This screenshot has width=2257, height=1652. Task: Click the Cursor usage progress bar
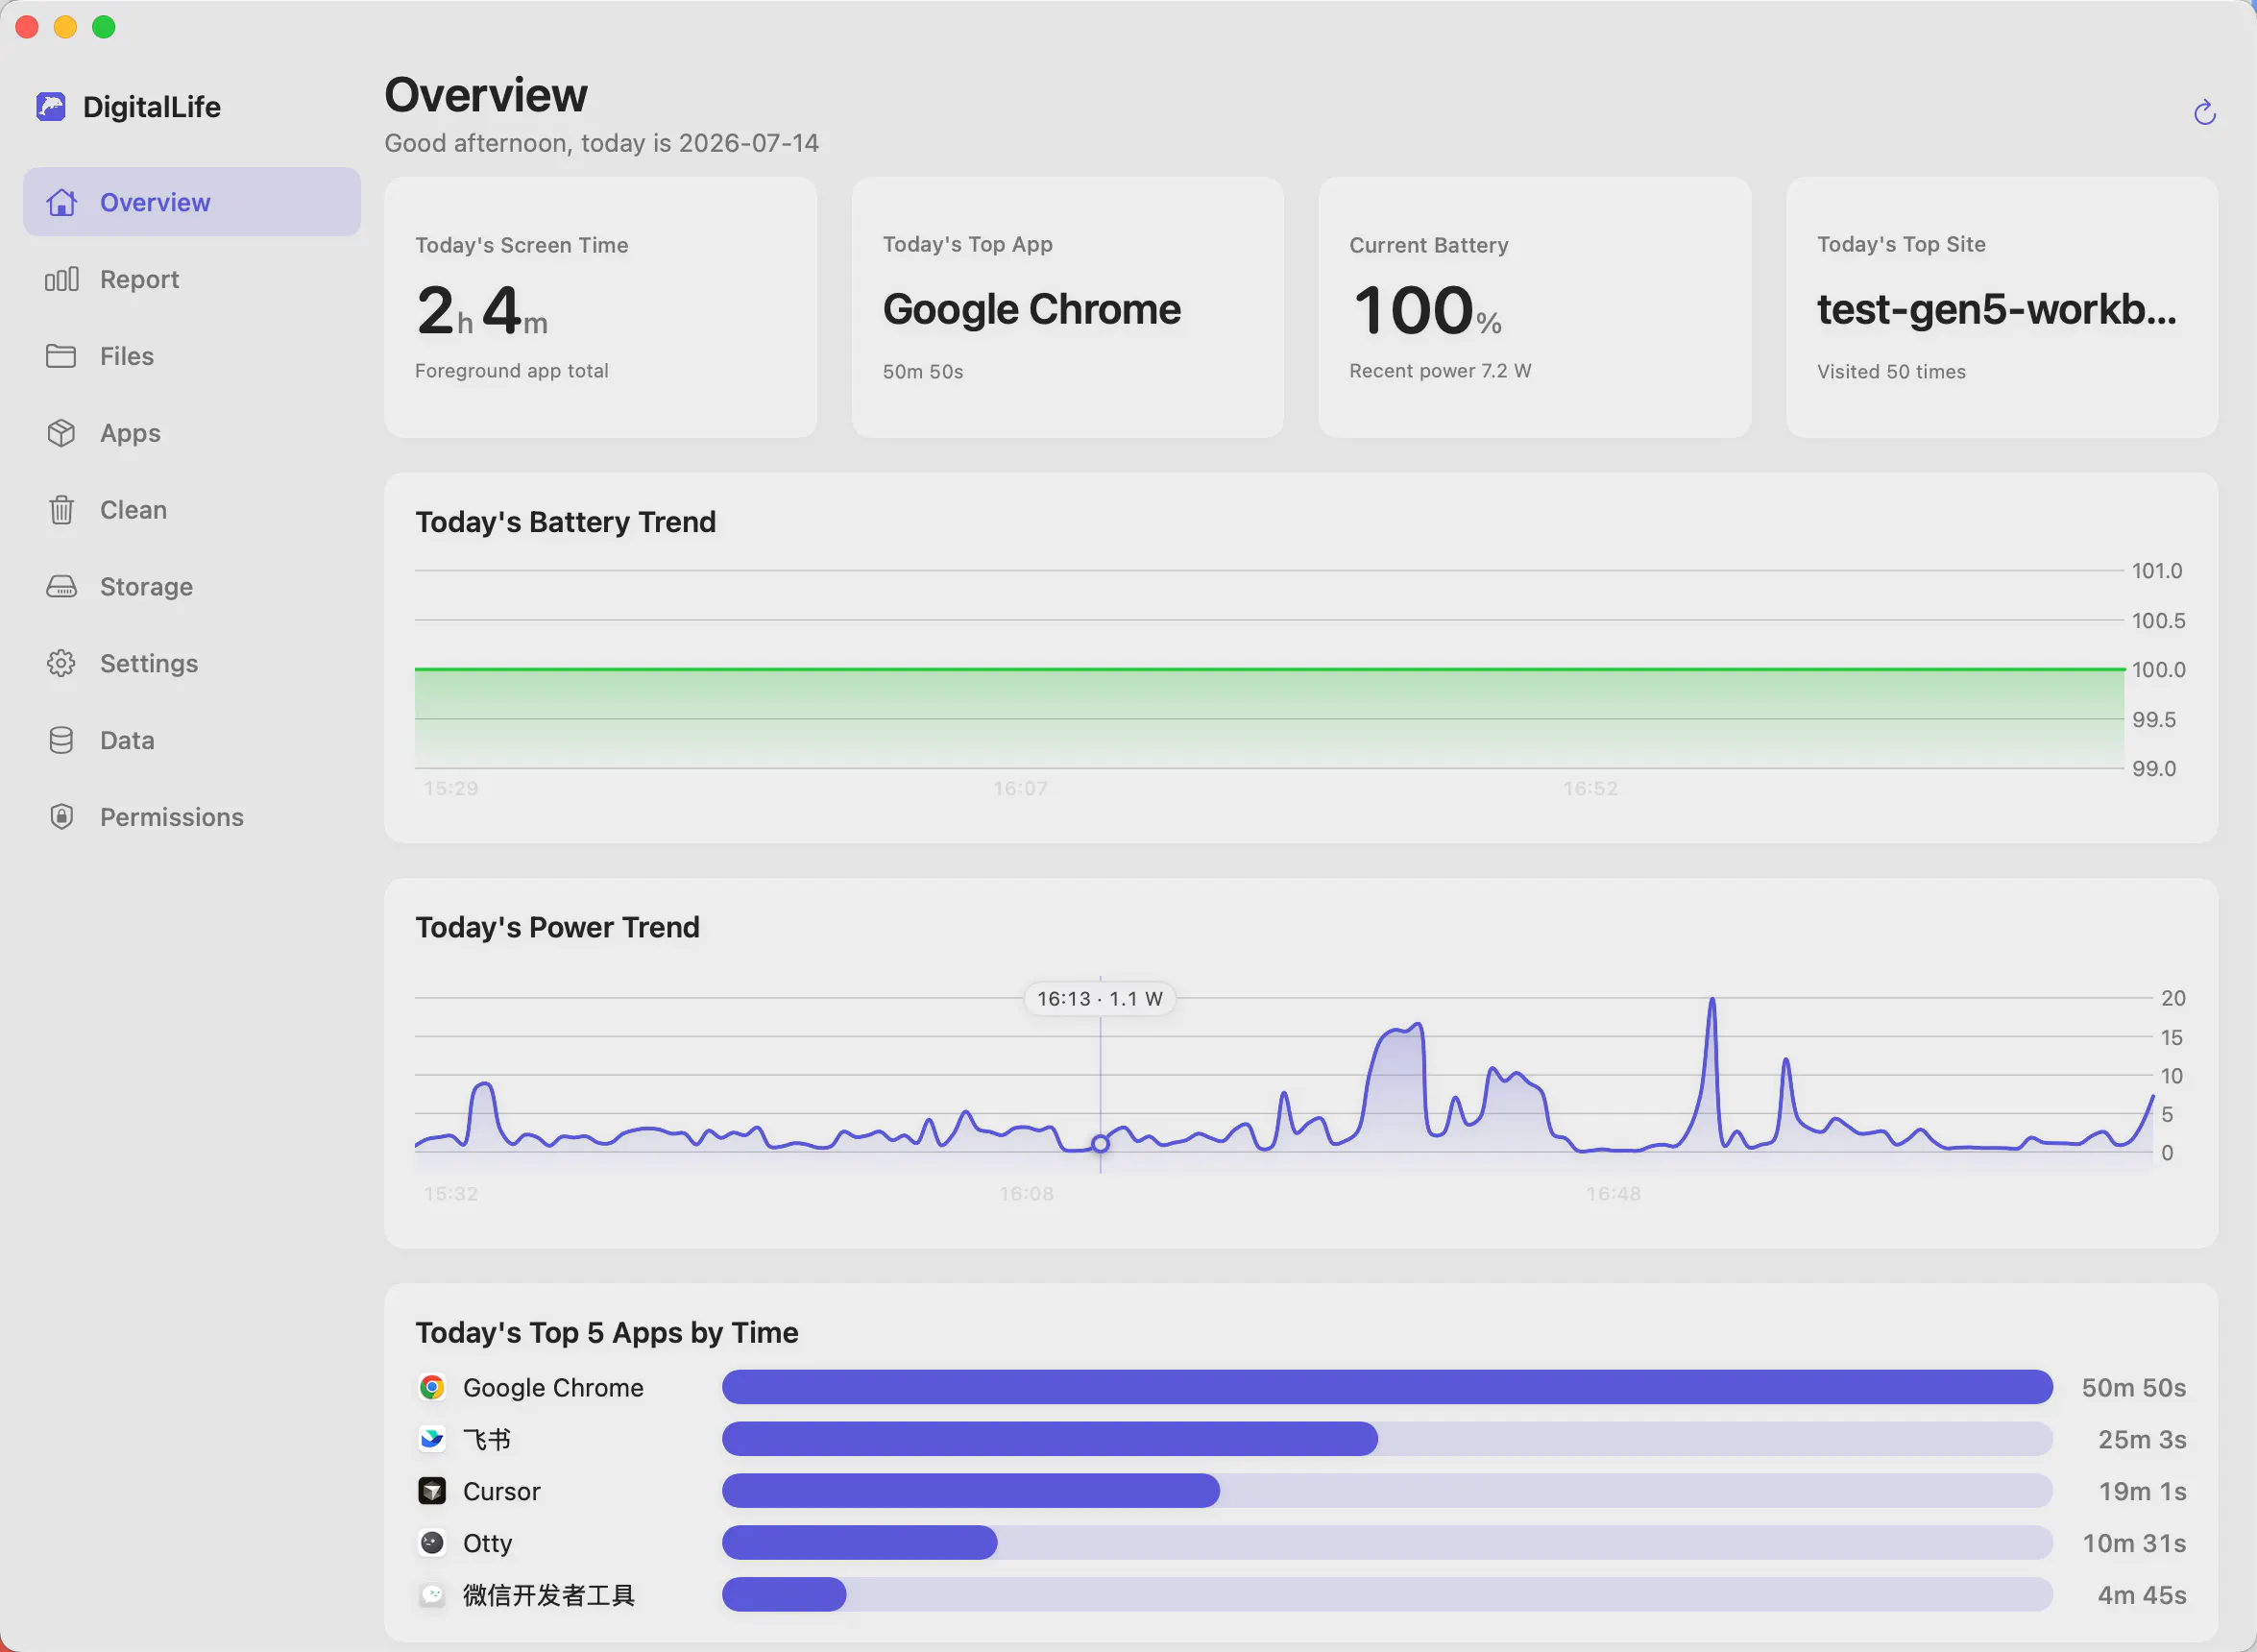pos(1387,1491)
